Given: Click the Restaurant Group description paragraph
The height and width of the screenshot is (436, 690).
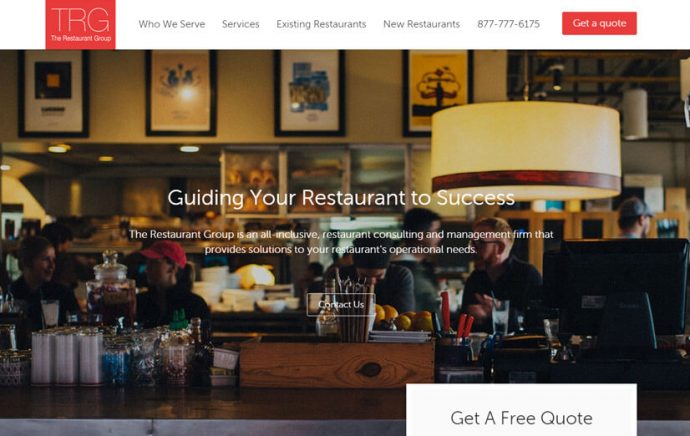Looking at the screenshot, I should click(341, 242).
